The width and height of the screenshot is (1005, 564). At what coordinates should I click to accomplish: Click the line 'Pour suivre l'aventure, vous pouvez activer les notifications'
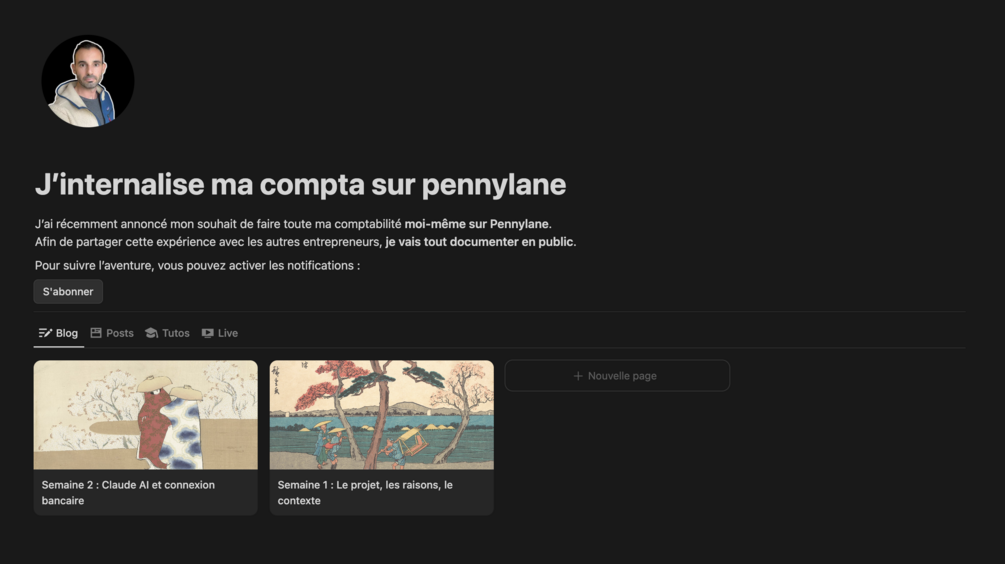[x=197, y=265]
